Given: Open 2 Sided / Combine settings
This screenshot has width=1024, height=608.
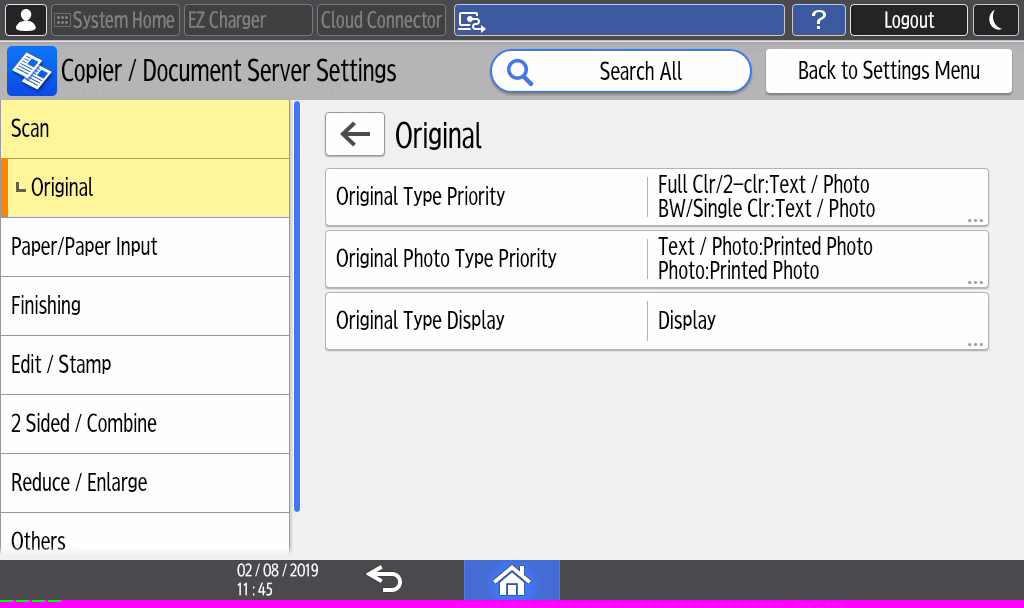Looking at the screenshot, I should pyautogui.click(x=145, y=424).
